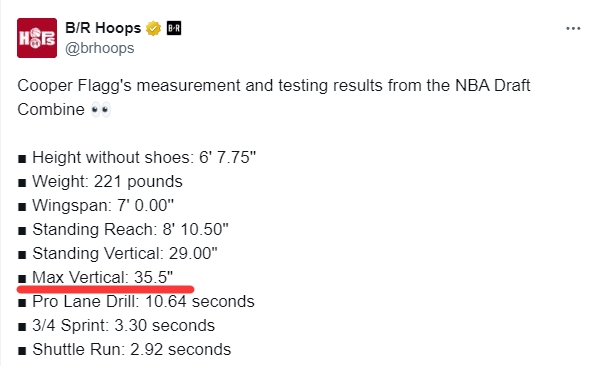Open the tweet's three-dot more menu
The image size is (598, 366).
[573, 29]
